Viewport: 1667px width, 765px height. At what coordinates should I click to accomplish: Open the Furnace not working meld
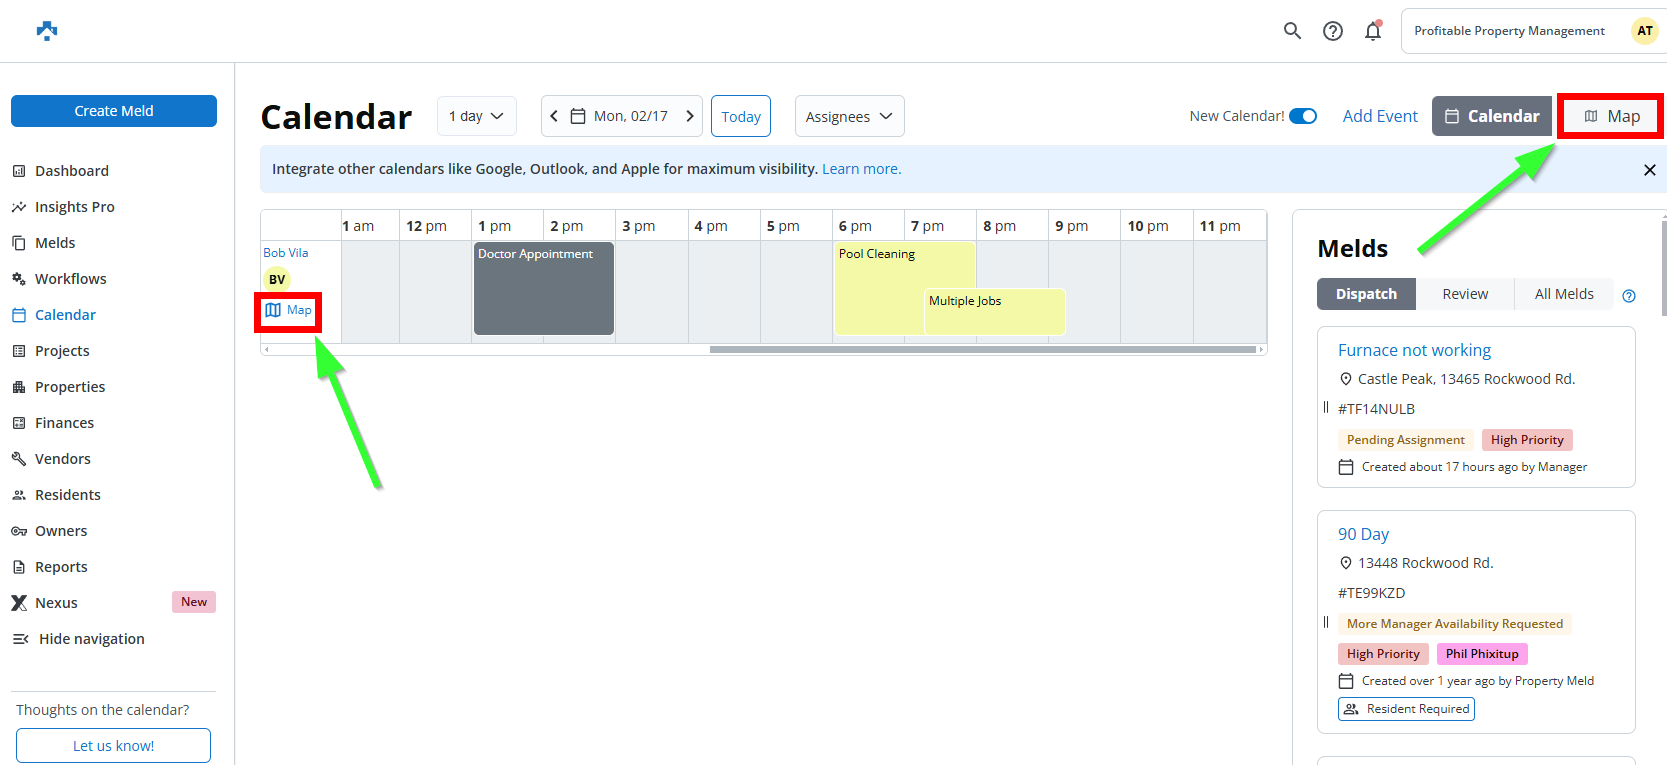(1413, 350)
